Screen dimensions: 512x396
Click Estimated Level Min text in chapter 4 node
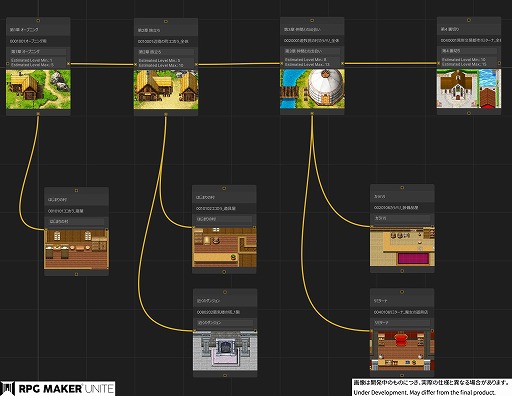tap(464, 60)
